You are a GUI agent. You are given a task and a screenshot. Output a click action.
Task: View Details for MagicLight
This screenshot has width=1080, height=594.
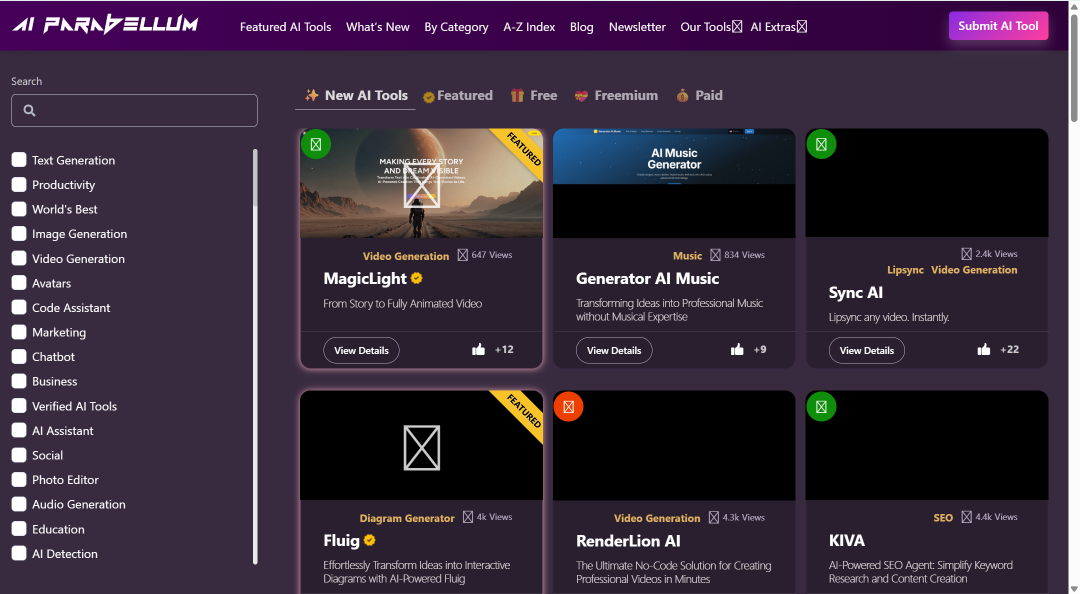pos(362,350)
